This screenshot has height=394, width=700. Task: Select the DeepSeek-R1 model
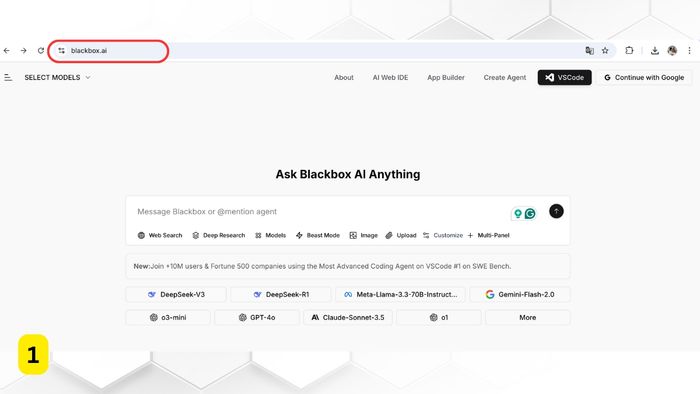[x=281, y=294]
